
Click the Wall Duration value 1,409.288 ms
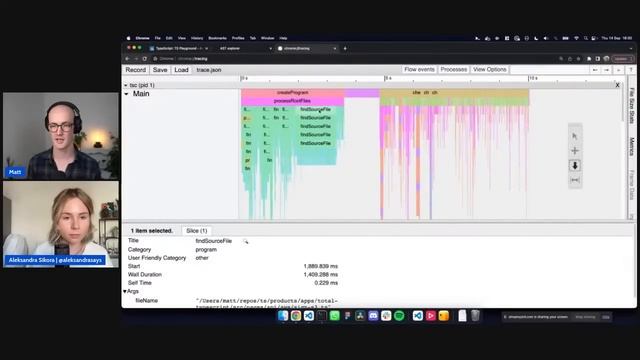coord(320,275)
